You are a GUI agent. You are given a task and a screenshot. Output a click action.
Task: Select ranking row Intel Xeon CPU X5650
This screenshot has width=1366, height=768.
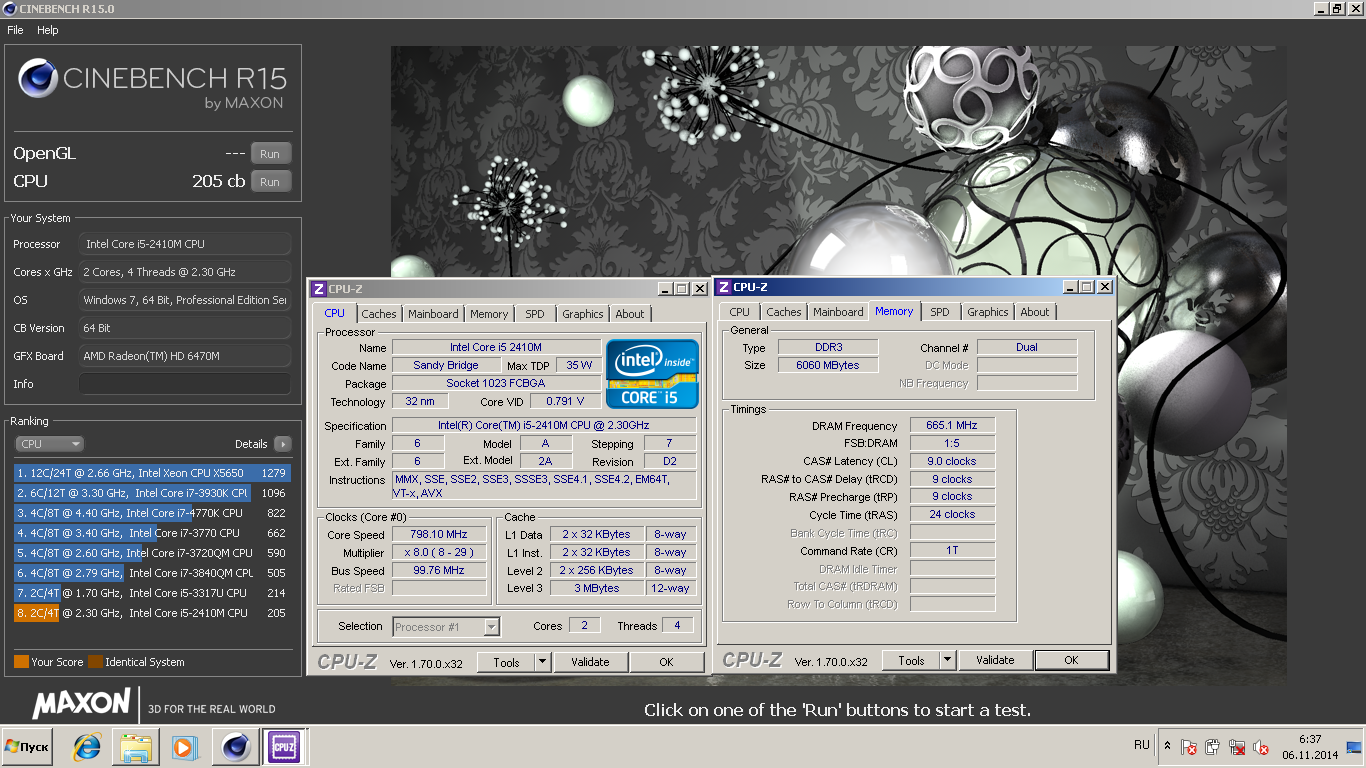click(152, 473)
